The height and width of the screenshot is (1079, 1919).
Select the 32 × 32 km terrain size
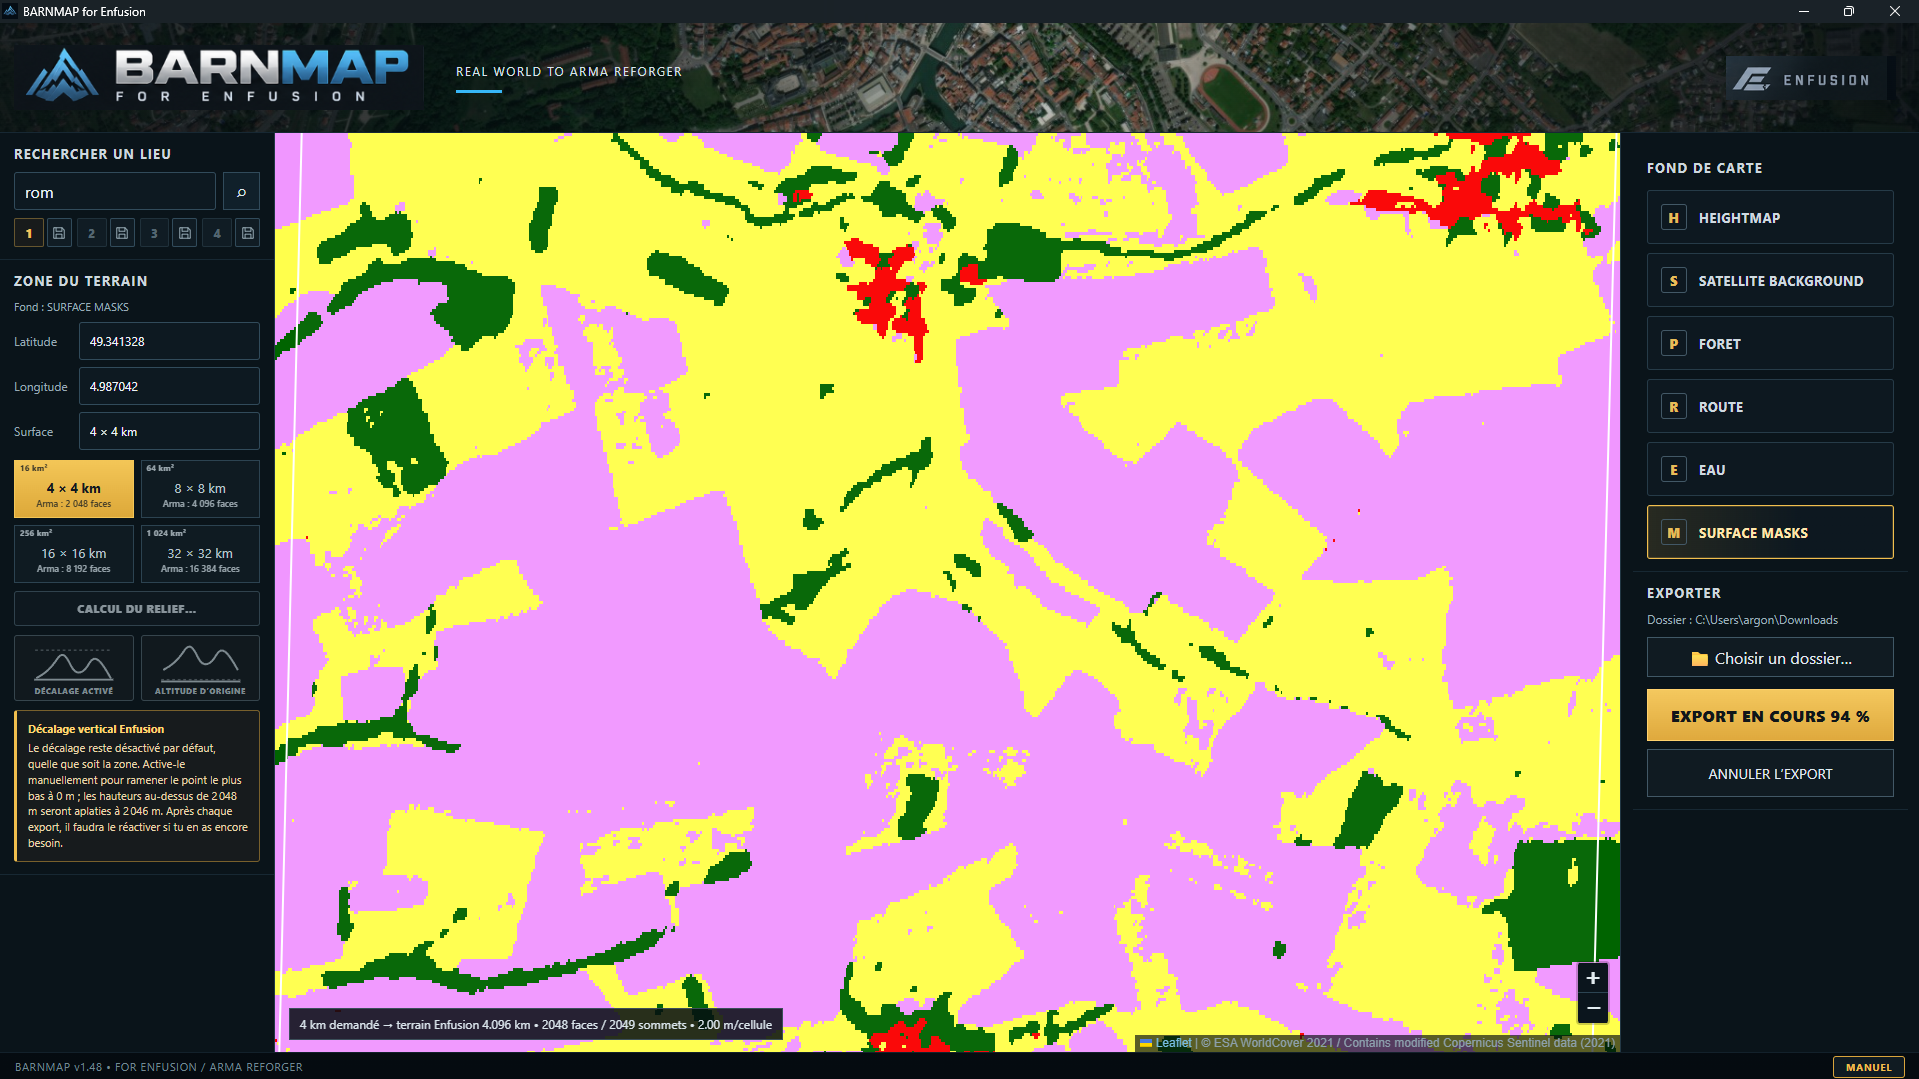pyautogui.click(x=200, y=554)
